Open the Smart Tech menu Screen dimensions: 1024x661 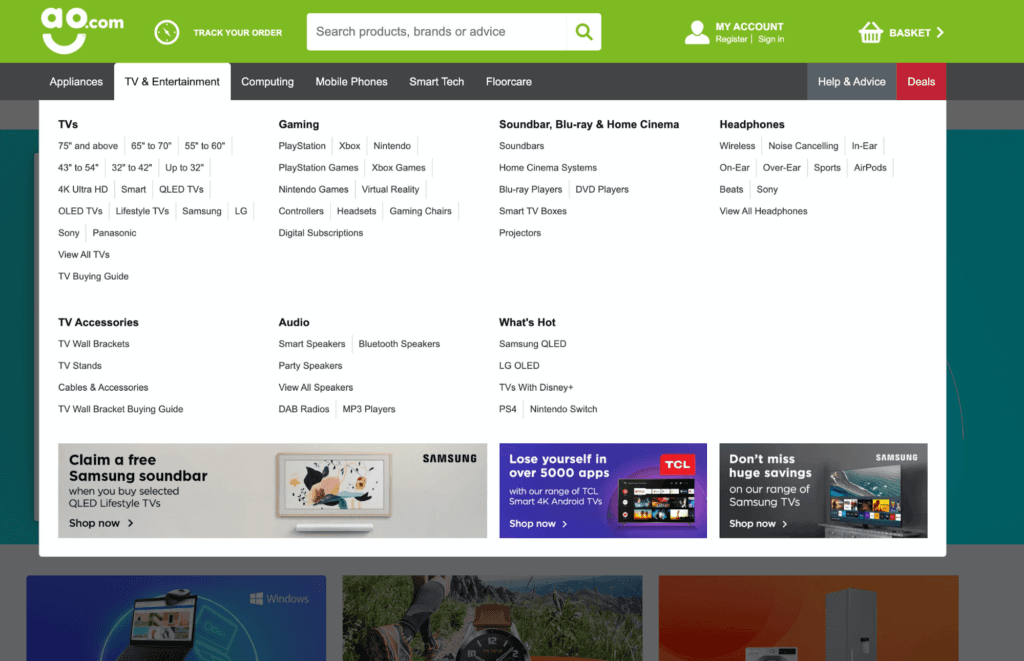coord(436,82)
